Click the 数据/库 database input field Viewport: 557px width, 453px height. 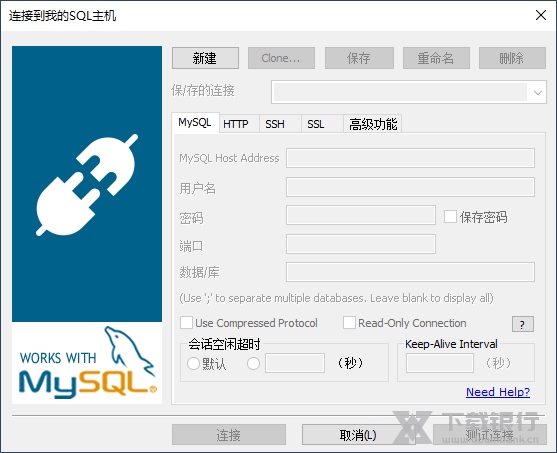coord(410,272)
